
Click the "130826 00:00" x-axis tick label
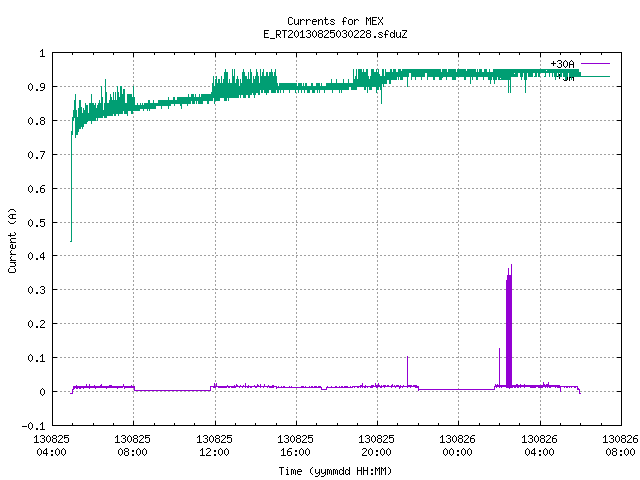tap(458, 445)
